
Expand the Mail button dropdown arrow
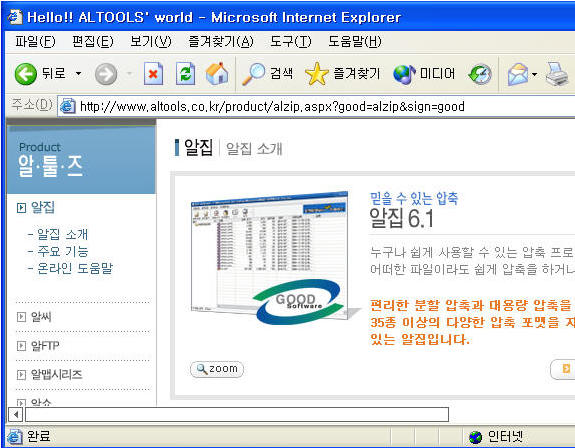(534, 74)
